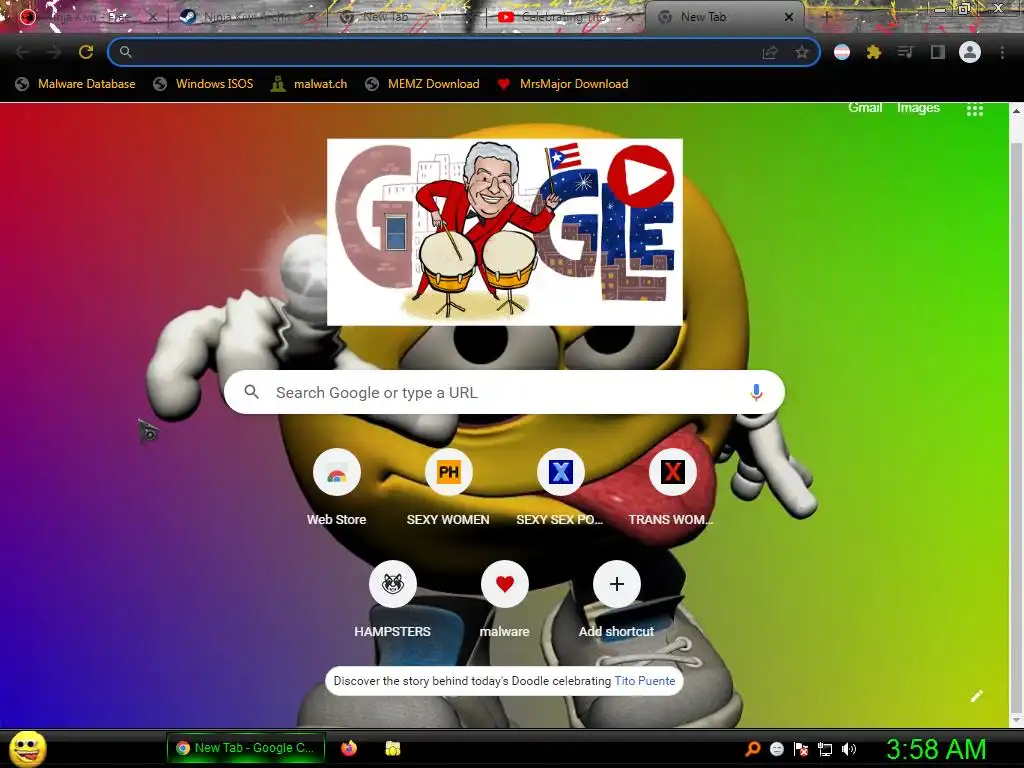The image size is (1024, 768).
Task: Open the Images link
Action: [918, 108]
